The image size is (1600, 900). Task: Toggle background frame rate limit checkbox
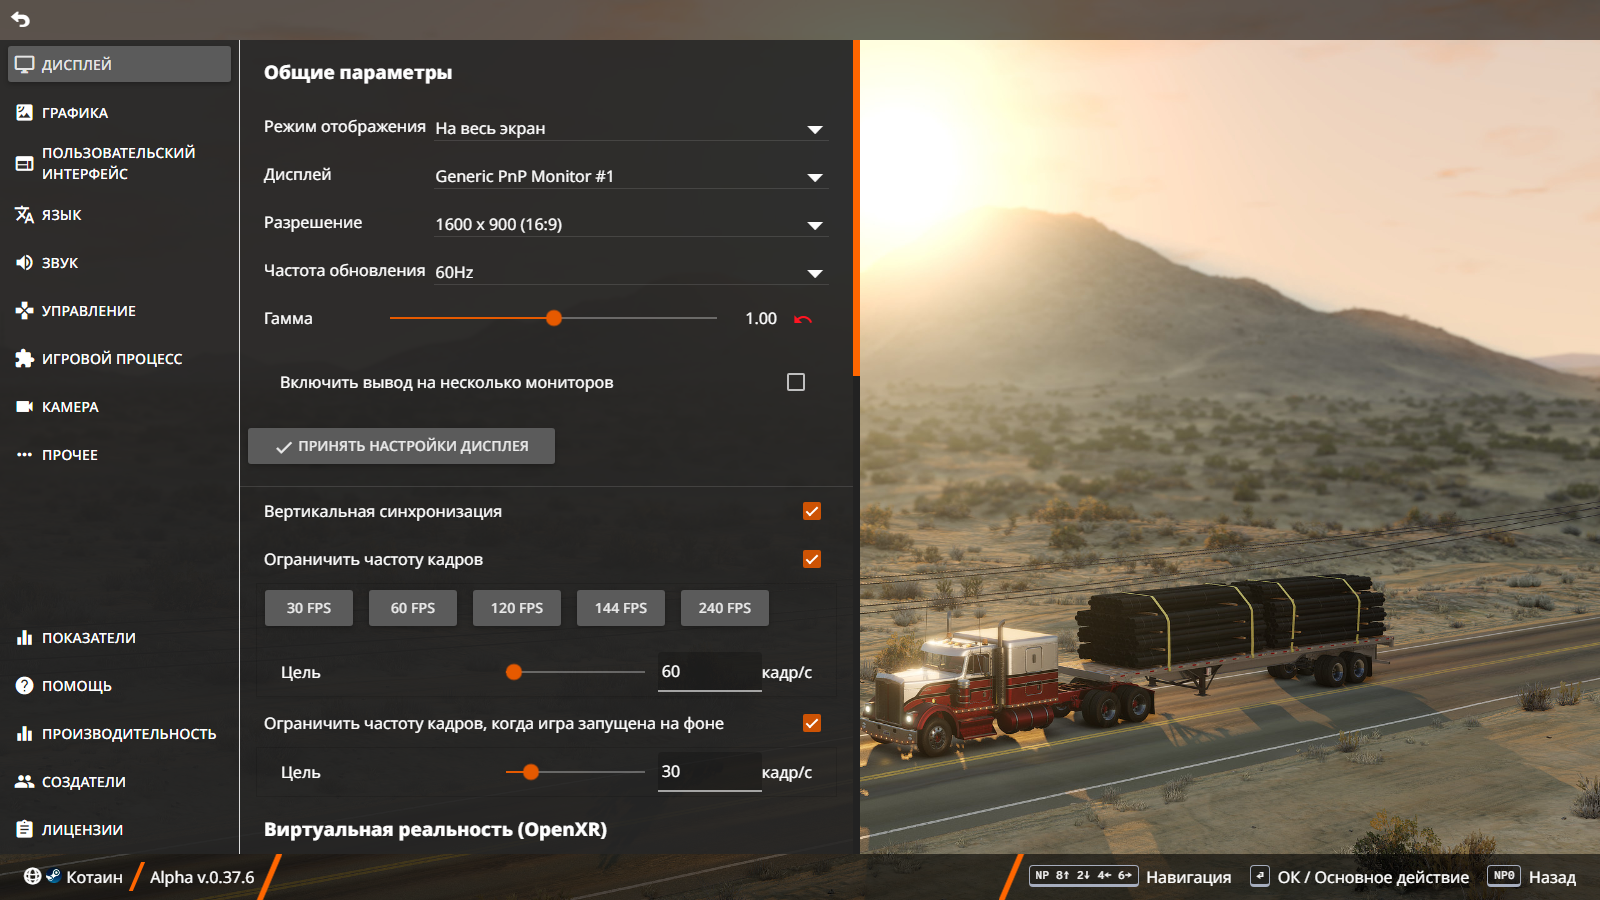tap(812, 723)
